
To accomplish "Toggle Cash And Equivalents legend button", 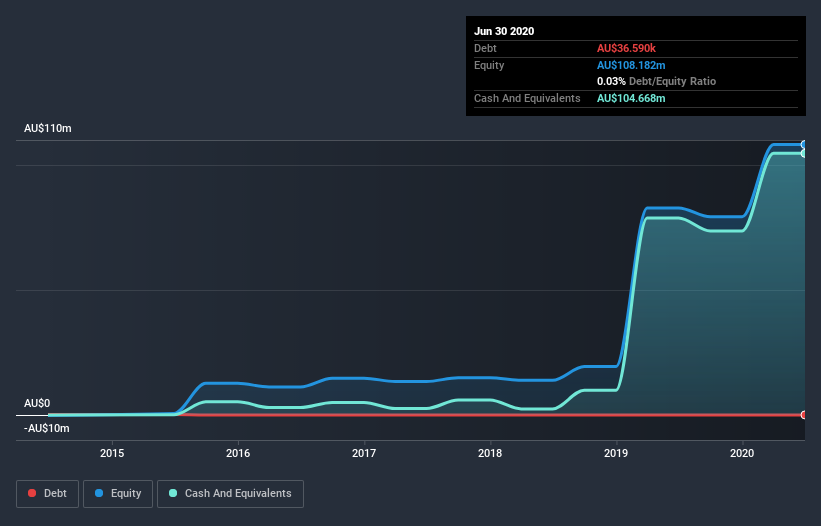I will point(230,494).
